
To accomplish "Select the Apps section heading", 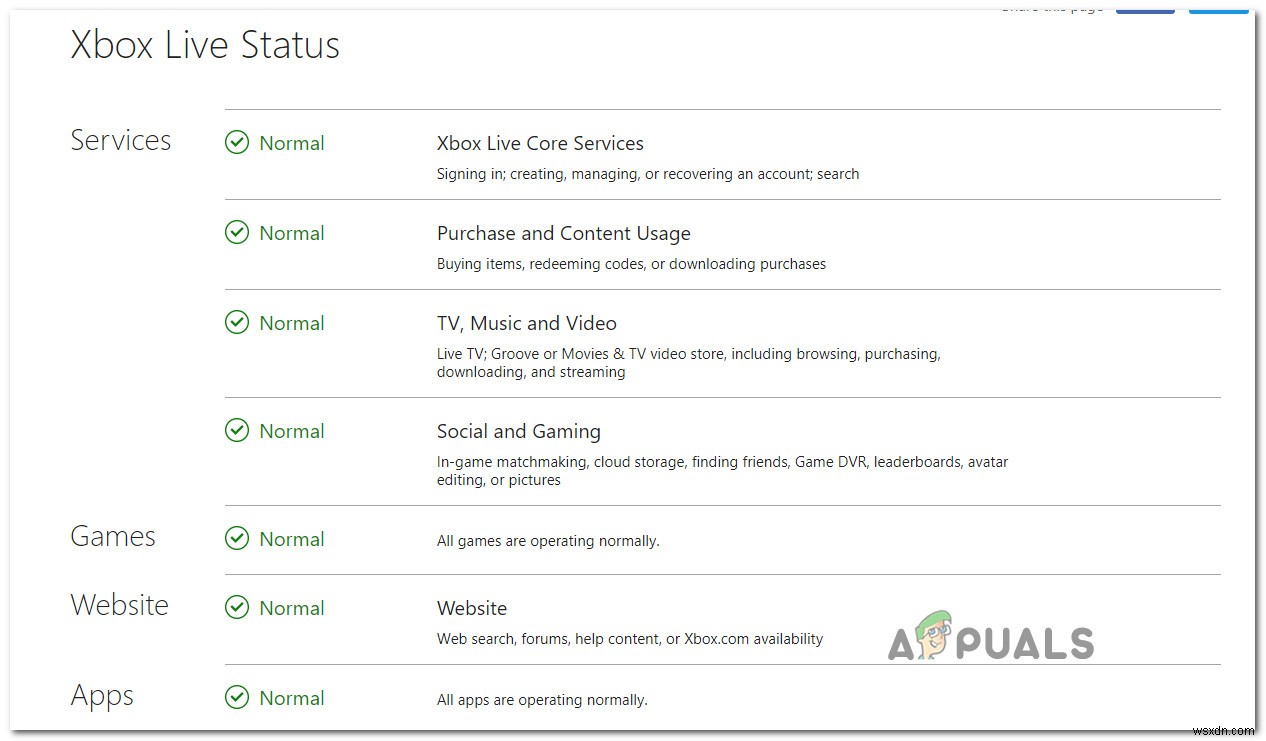I will tap(102, 696).
